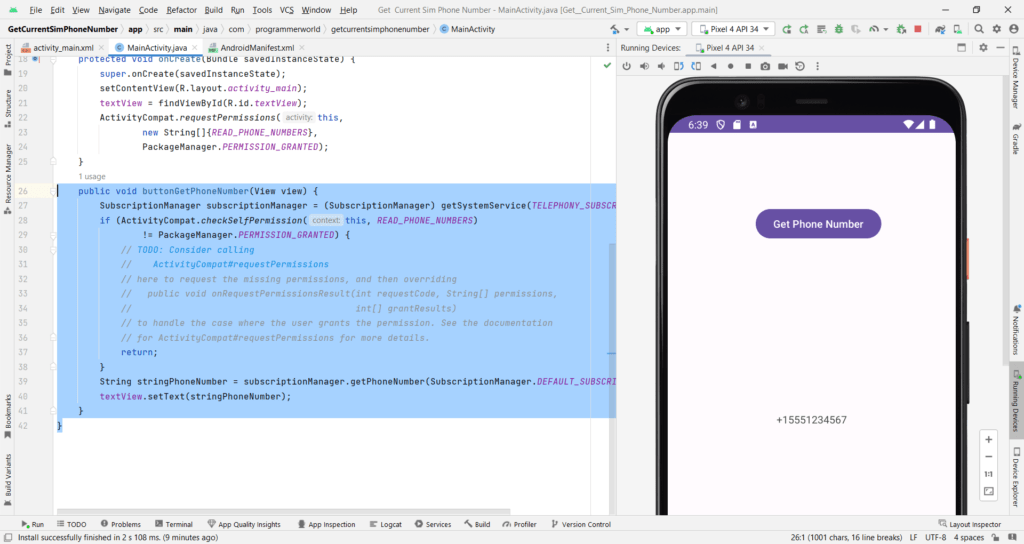Screen dimensions: 1024x544
Task: Open the TODO tool window
Action: pyautogui.click(x=71, y=524)
